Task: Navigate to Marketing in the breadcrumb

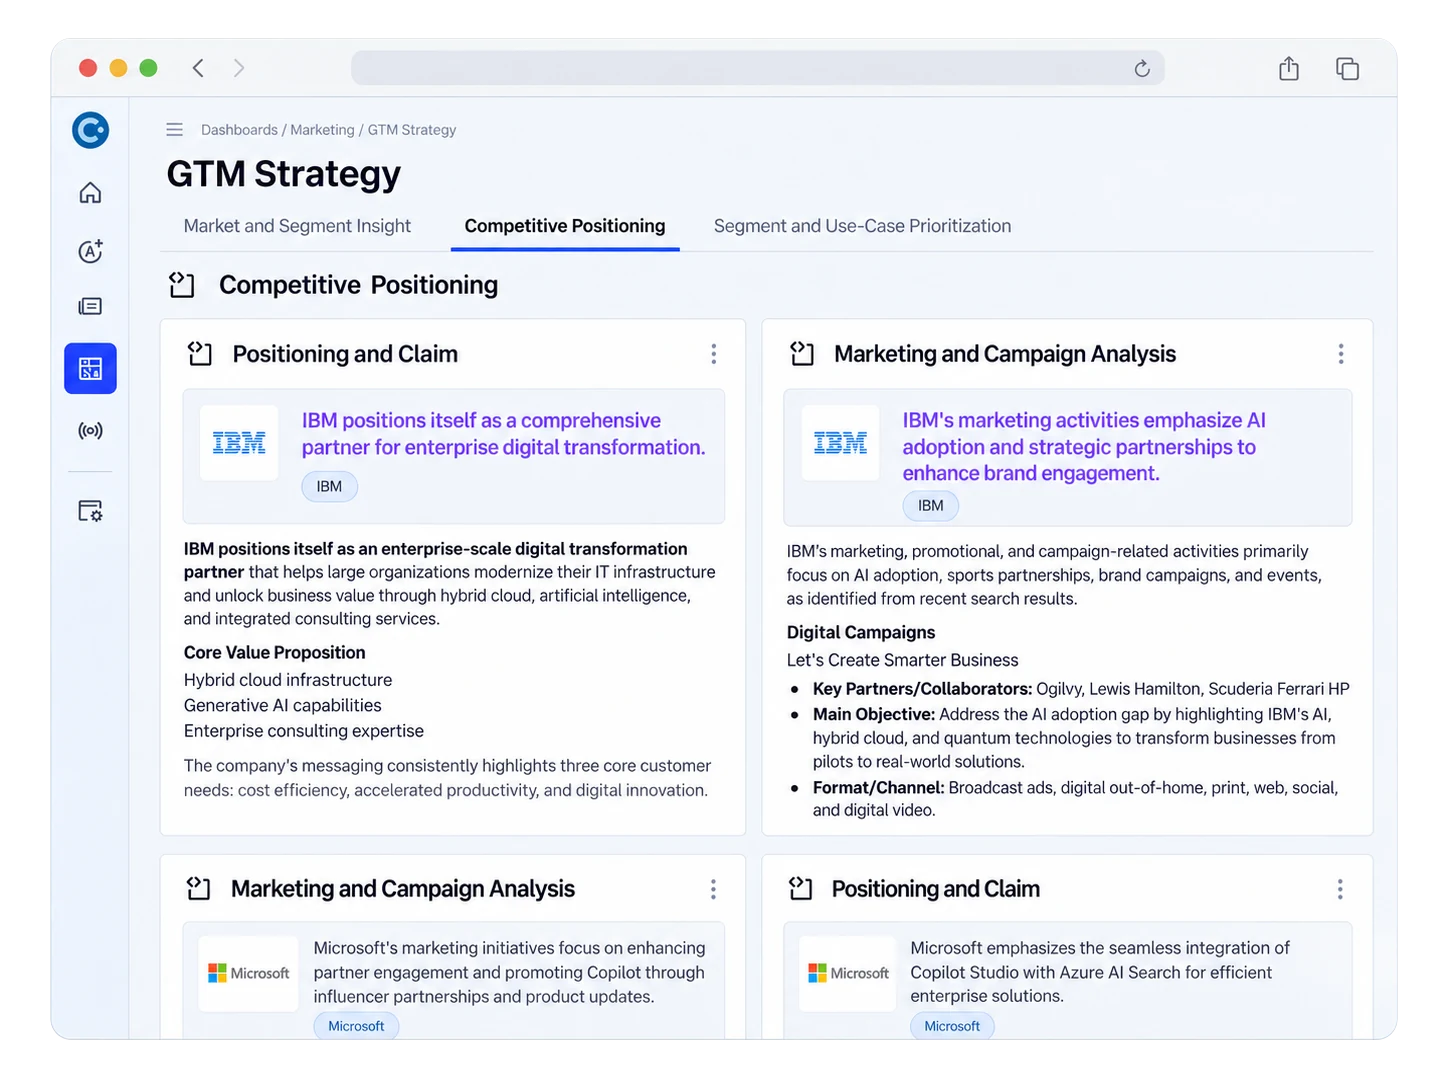Action: coord(322,130)
